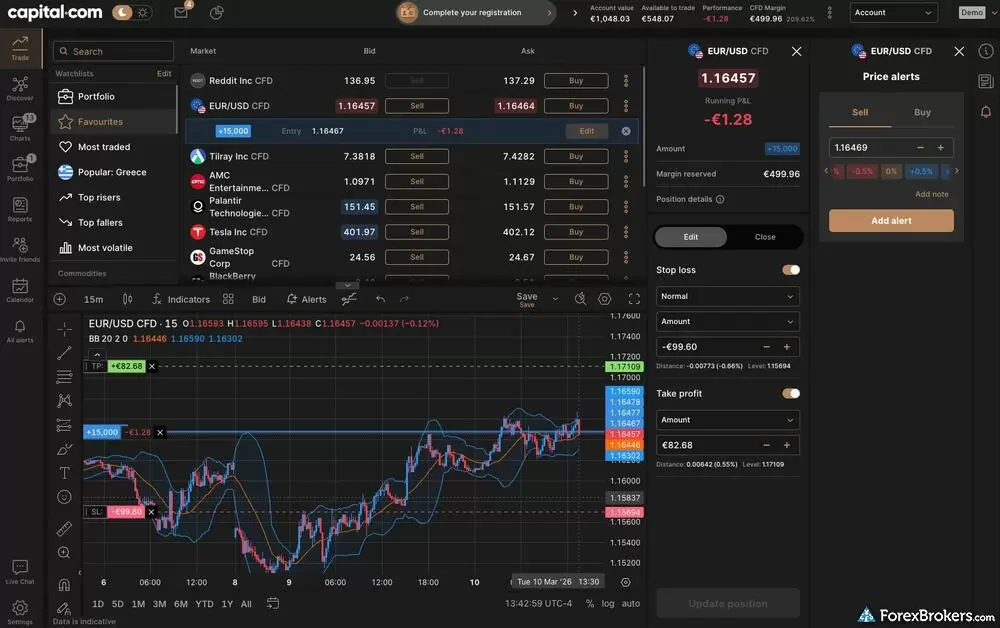Expand the Save chart dropdown arrow
The image size is (1000, 628).
coord(555,299)
